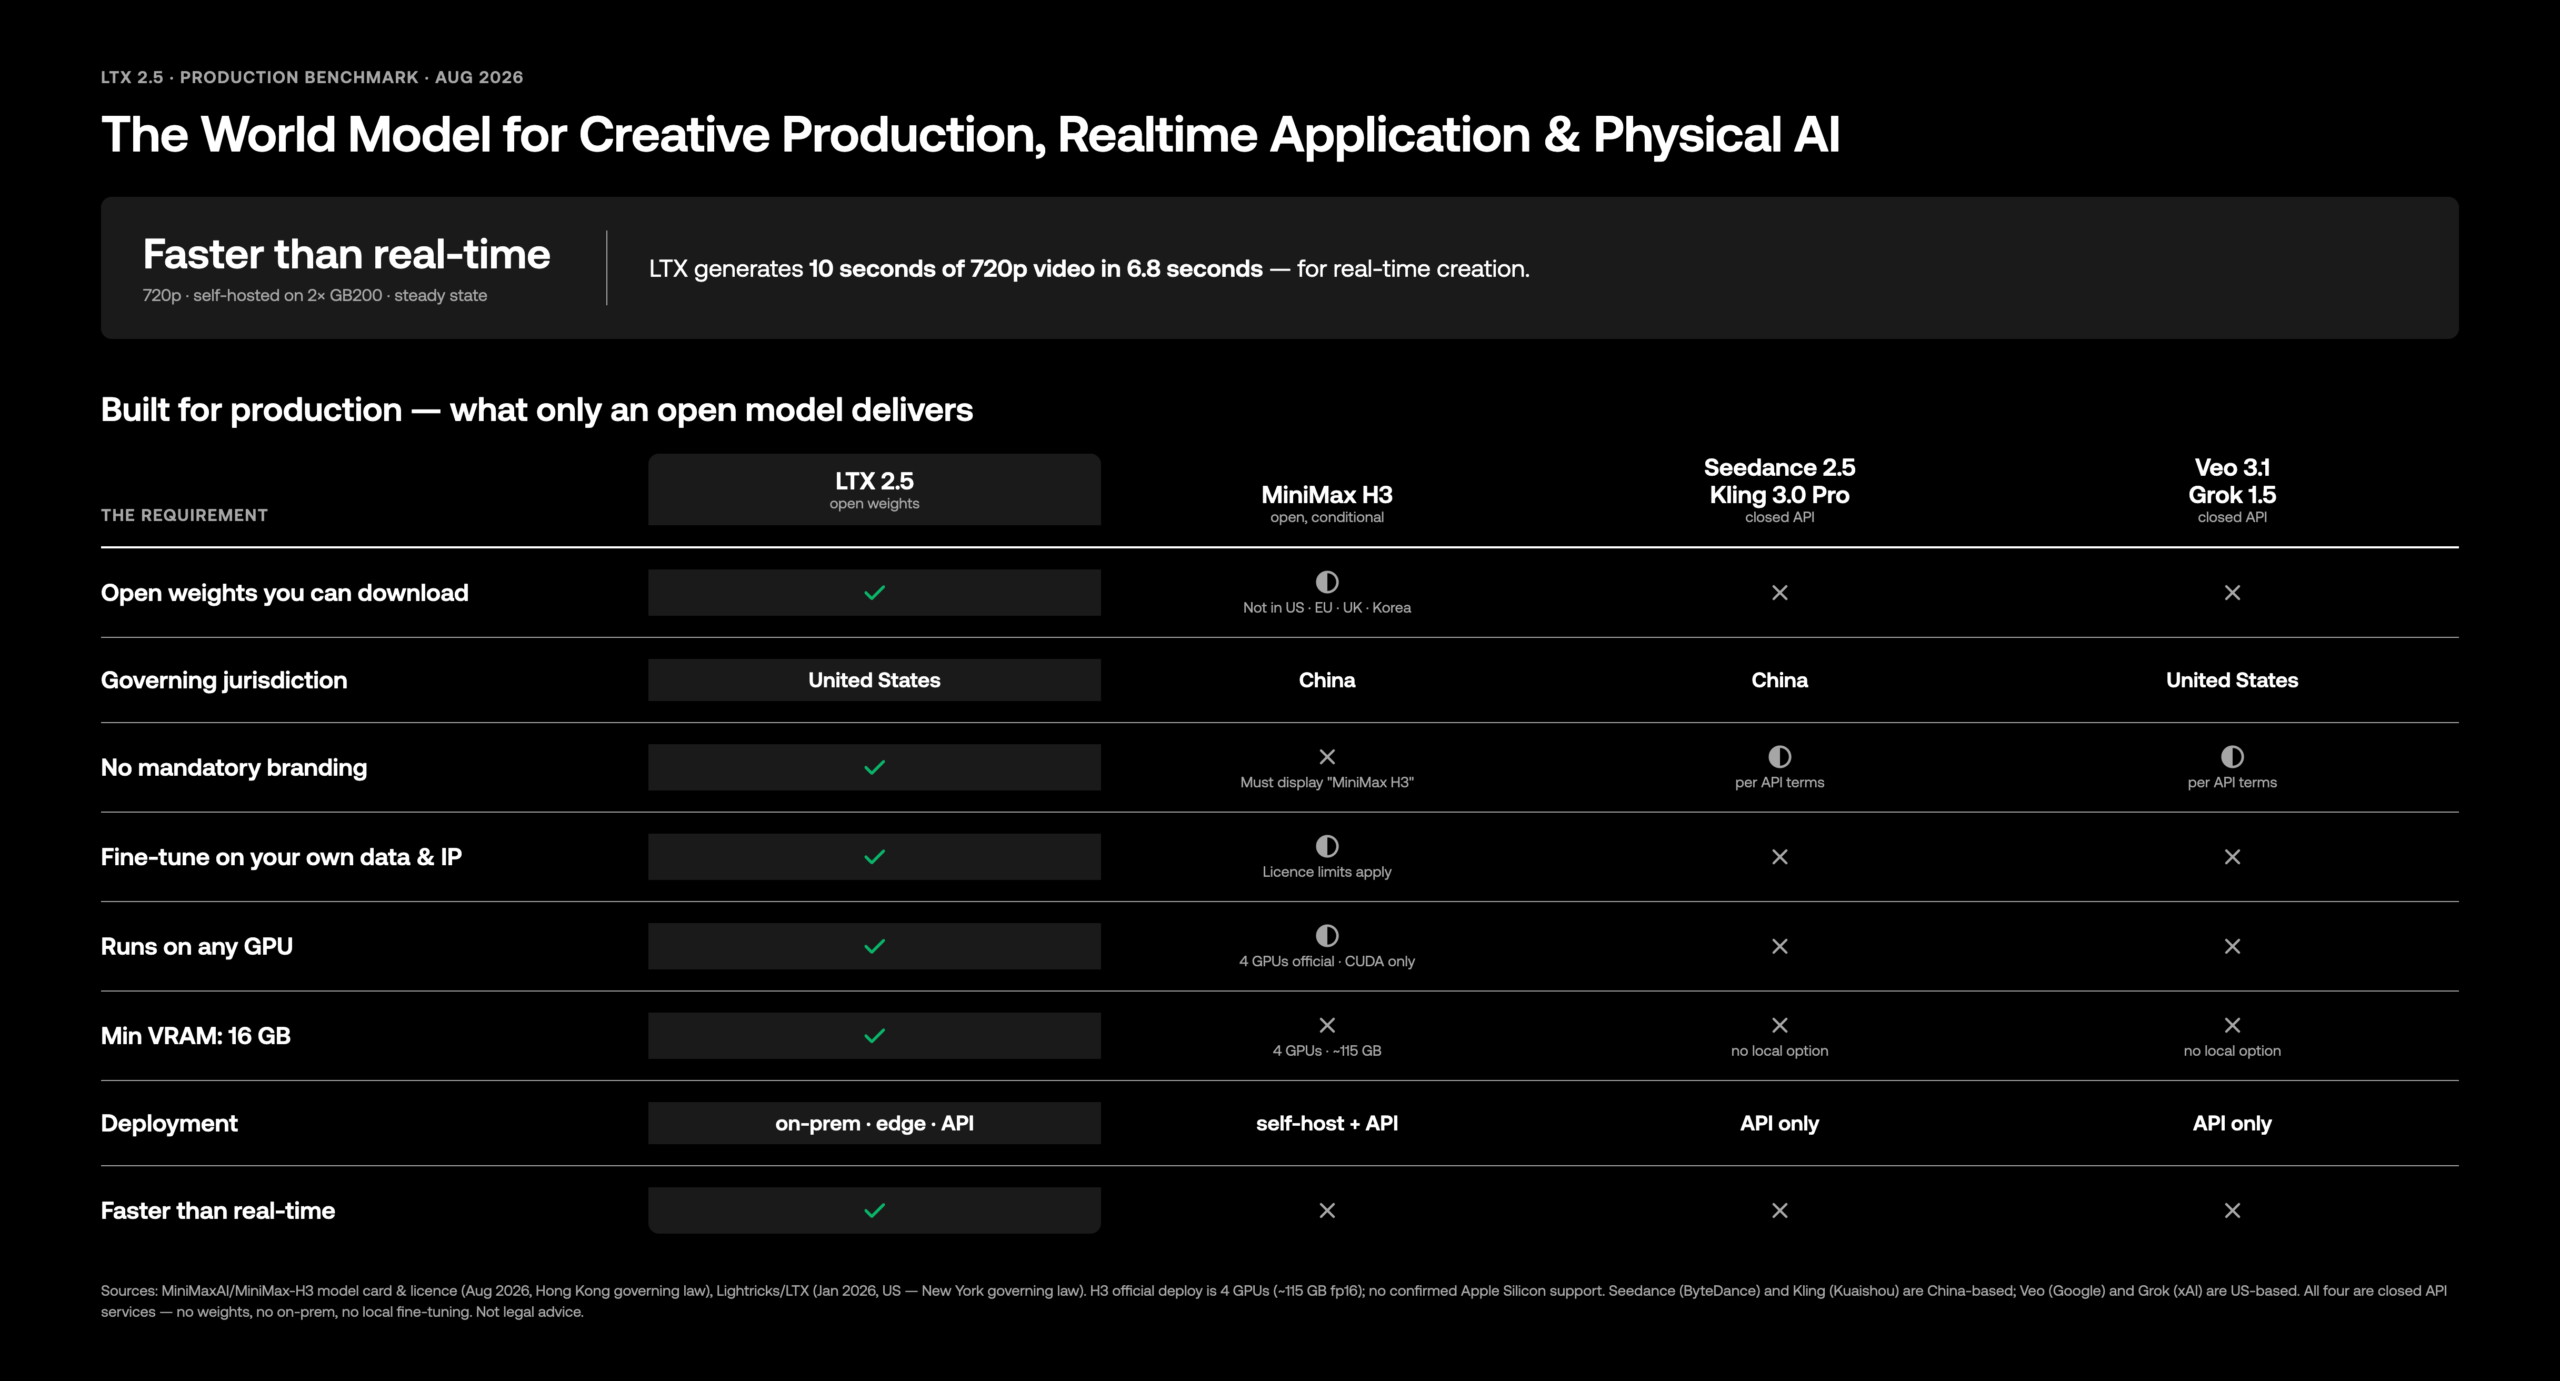Click the 'Governing jurisdiction' row label
2560x1381 pixels.
[224, 680]
